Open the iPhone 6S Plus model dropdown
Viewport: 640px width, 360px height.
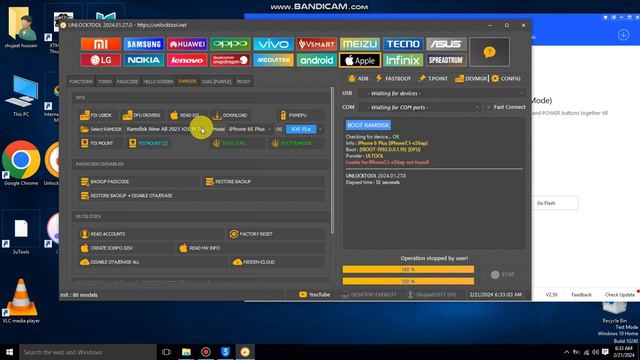[250, 129]
